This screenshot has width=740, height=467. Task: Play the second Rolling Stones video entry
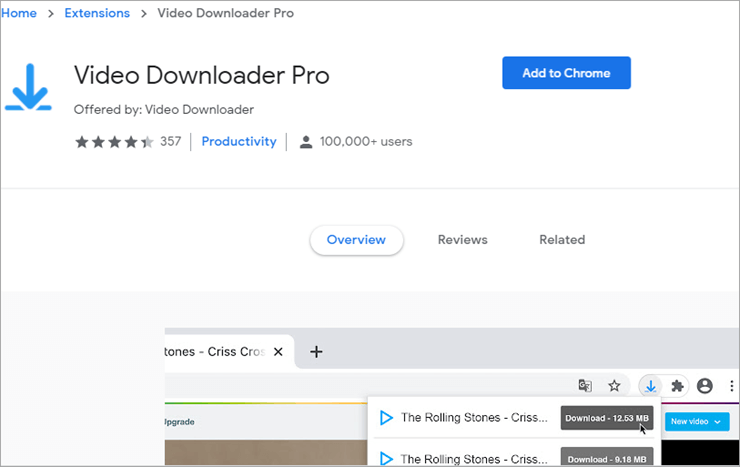tap(386, 459)
